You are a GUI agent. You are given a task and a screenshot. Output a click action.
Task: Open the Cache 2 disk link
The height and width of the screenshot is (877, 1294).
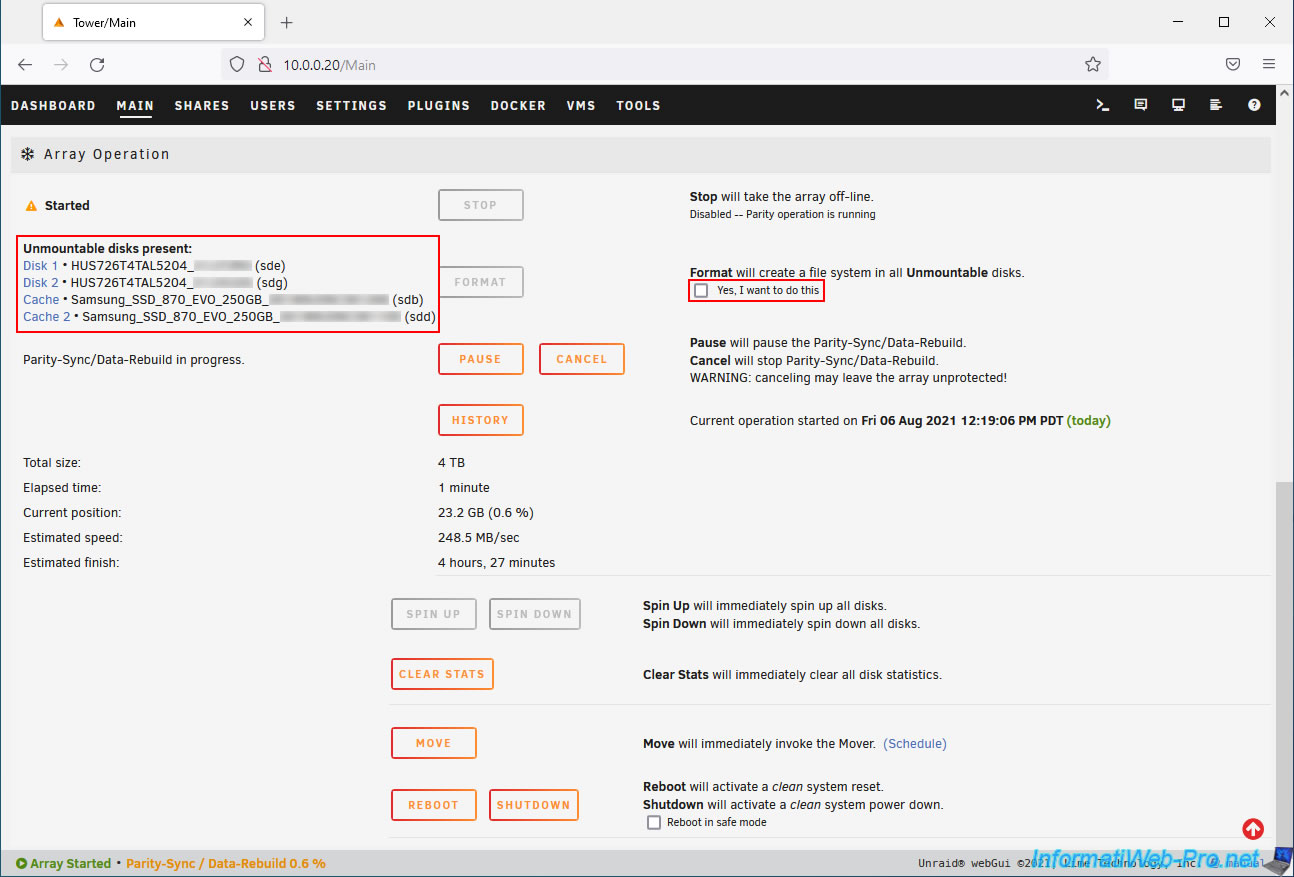tap(47, 317)
